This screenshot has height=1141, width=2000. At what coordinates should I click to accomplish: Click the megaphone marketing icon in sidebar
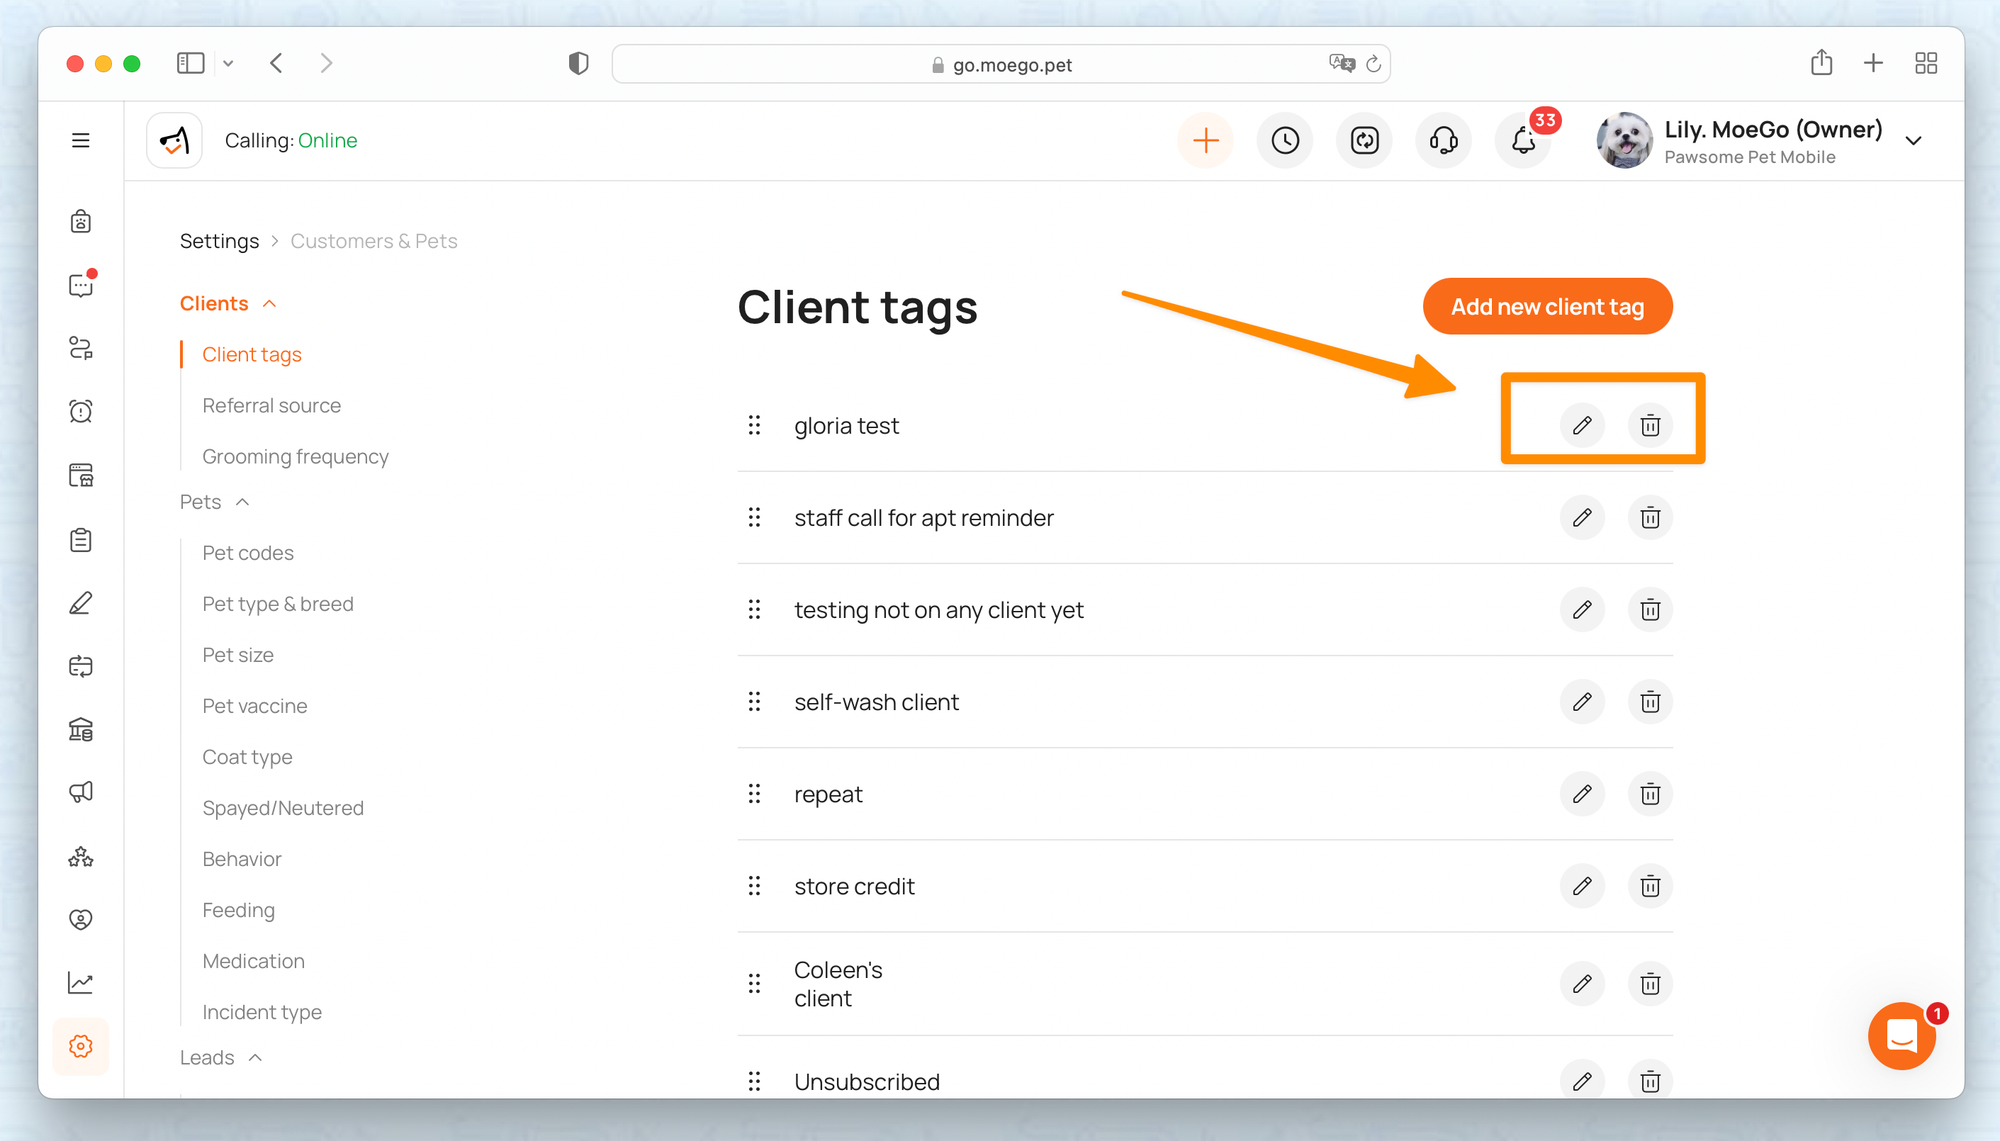point(81,793)
